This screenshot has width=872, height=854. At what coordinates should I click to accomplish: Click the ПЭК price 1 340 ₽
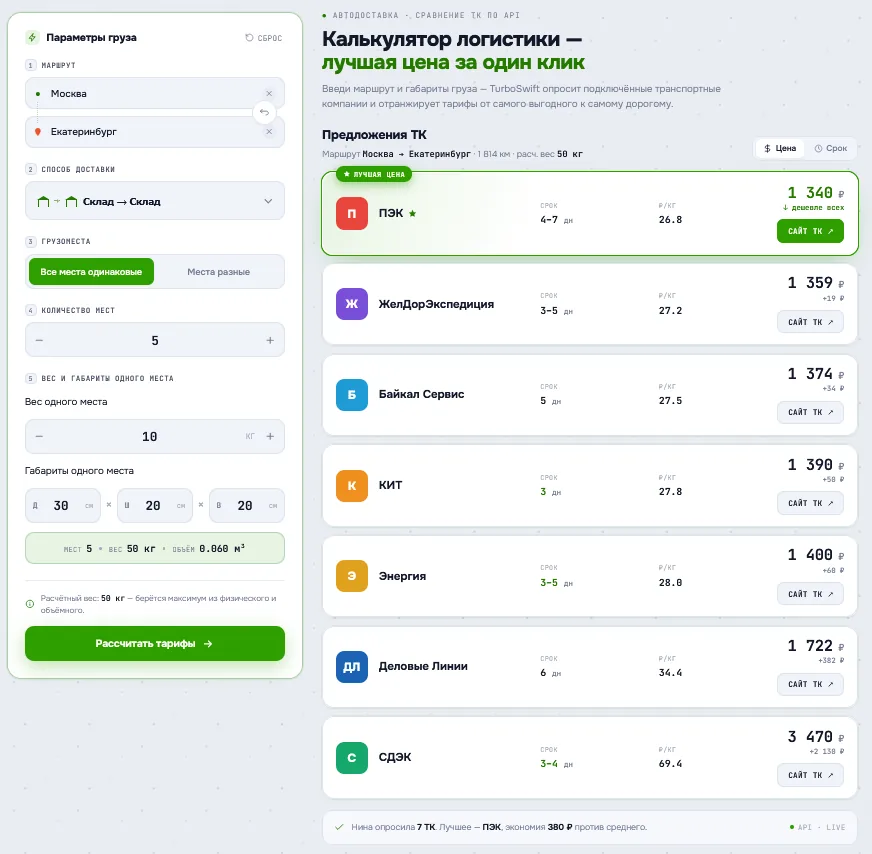click(816, 193)
